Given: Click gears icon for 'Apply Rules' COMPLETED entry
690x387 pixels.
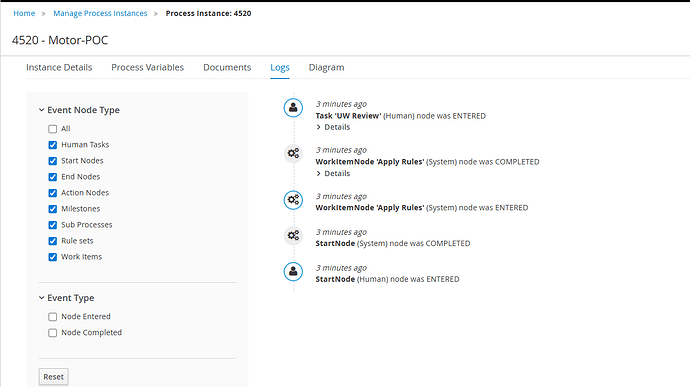Looking at the screenshot, I should coord(293,154).
